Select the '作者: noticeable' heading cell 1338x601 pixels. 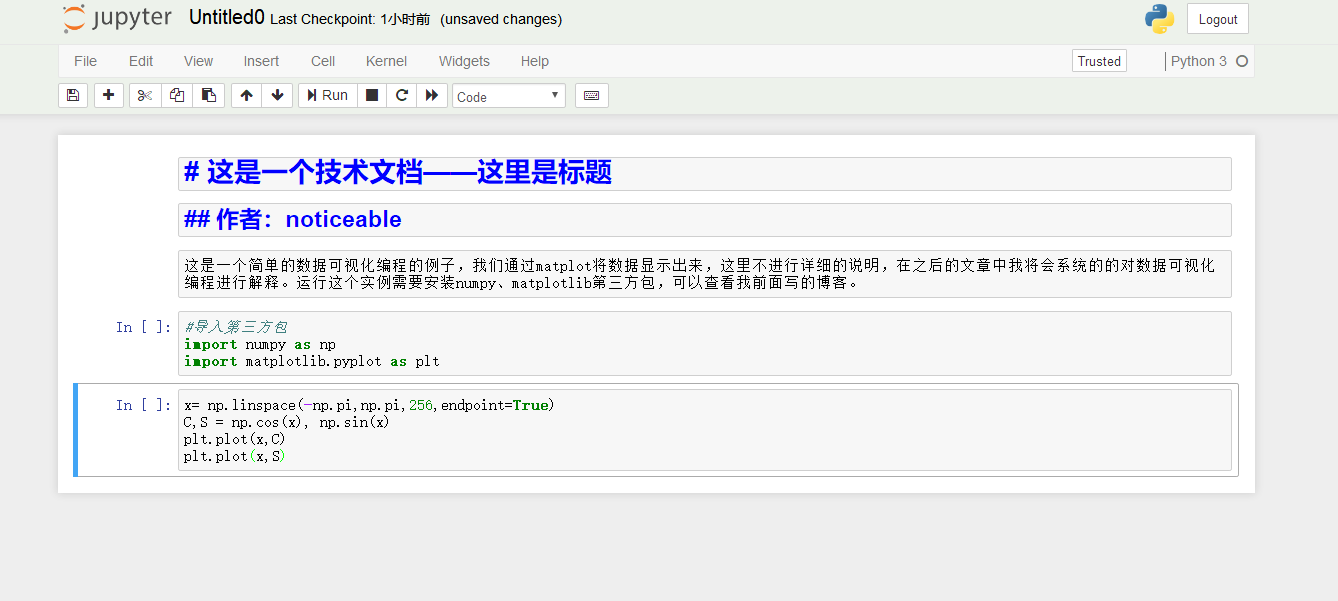tap(704, 220)
